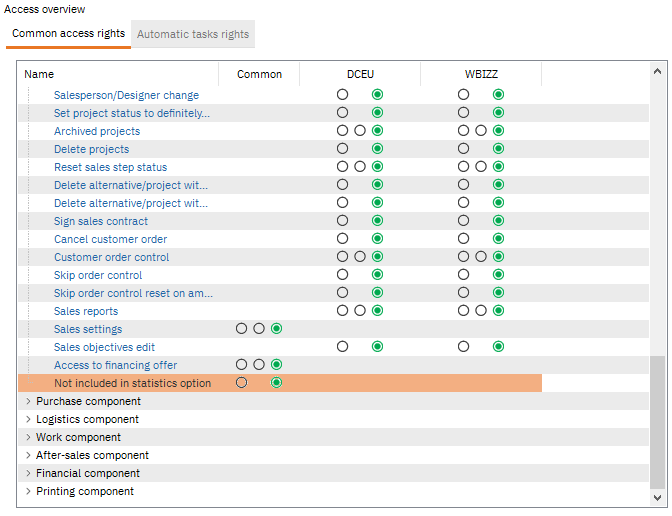The height and width of the screenshot is (516, 672).
Task: Switch to the Automatic tasks rights tab
Action: click(x=193, y=34)
